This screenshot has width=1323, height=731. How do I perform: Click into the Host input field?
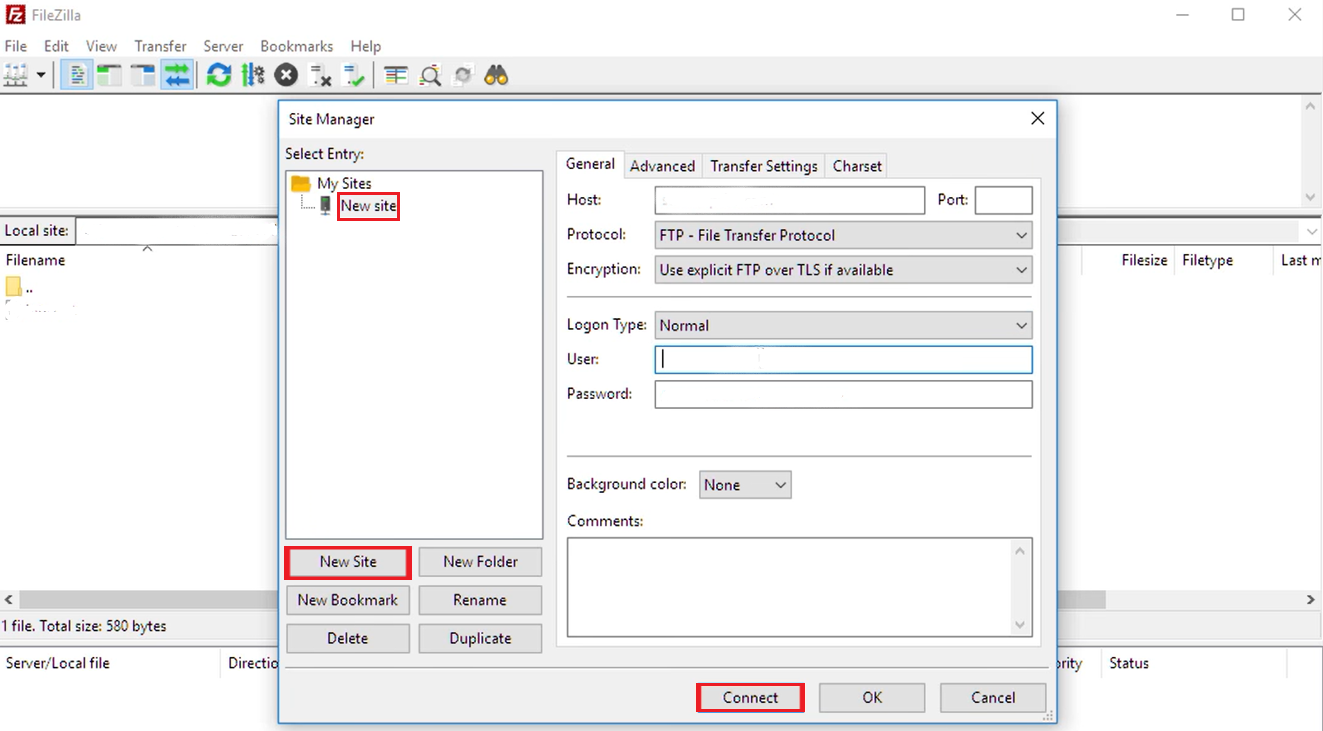tap(789, 200)
